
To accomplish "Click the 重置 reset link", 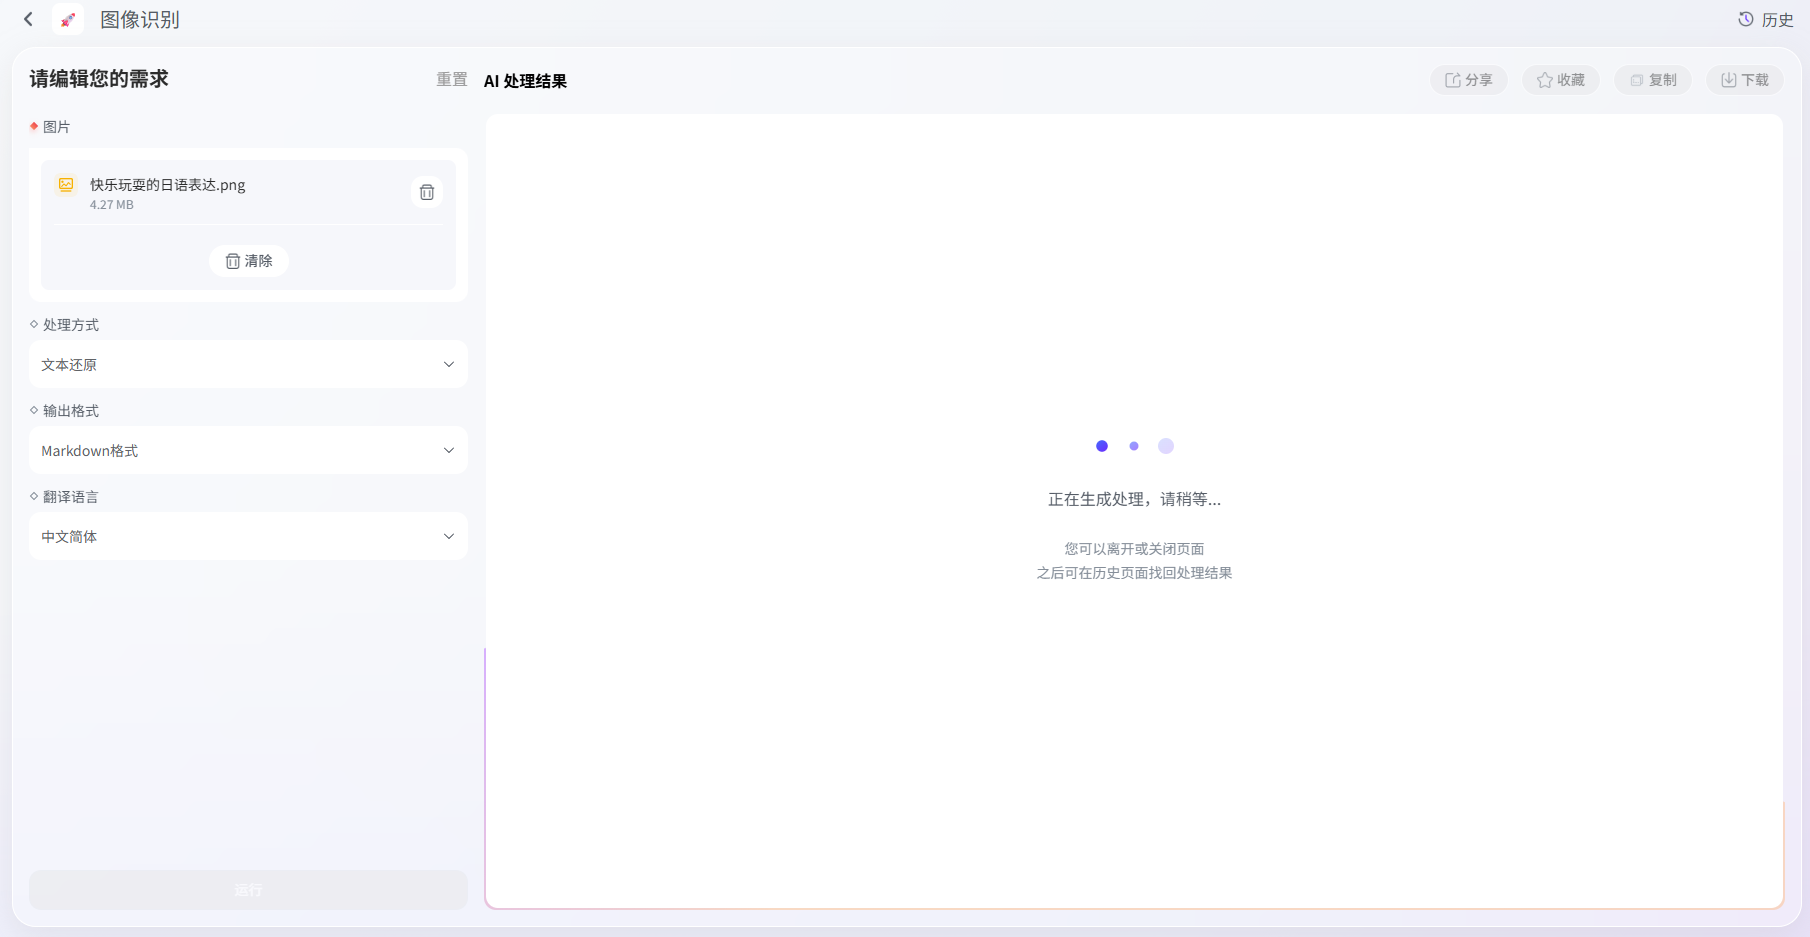I will click(452, 79).
